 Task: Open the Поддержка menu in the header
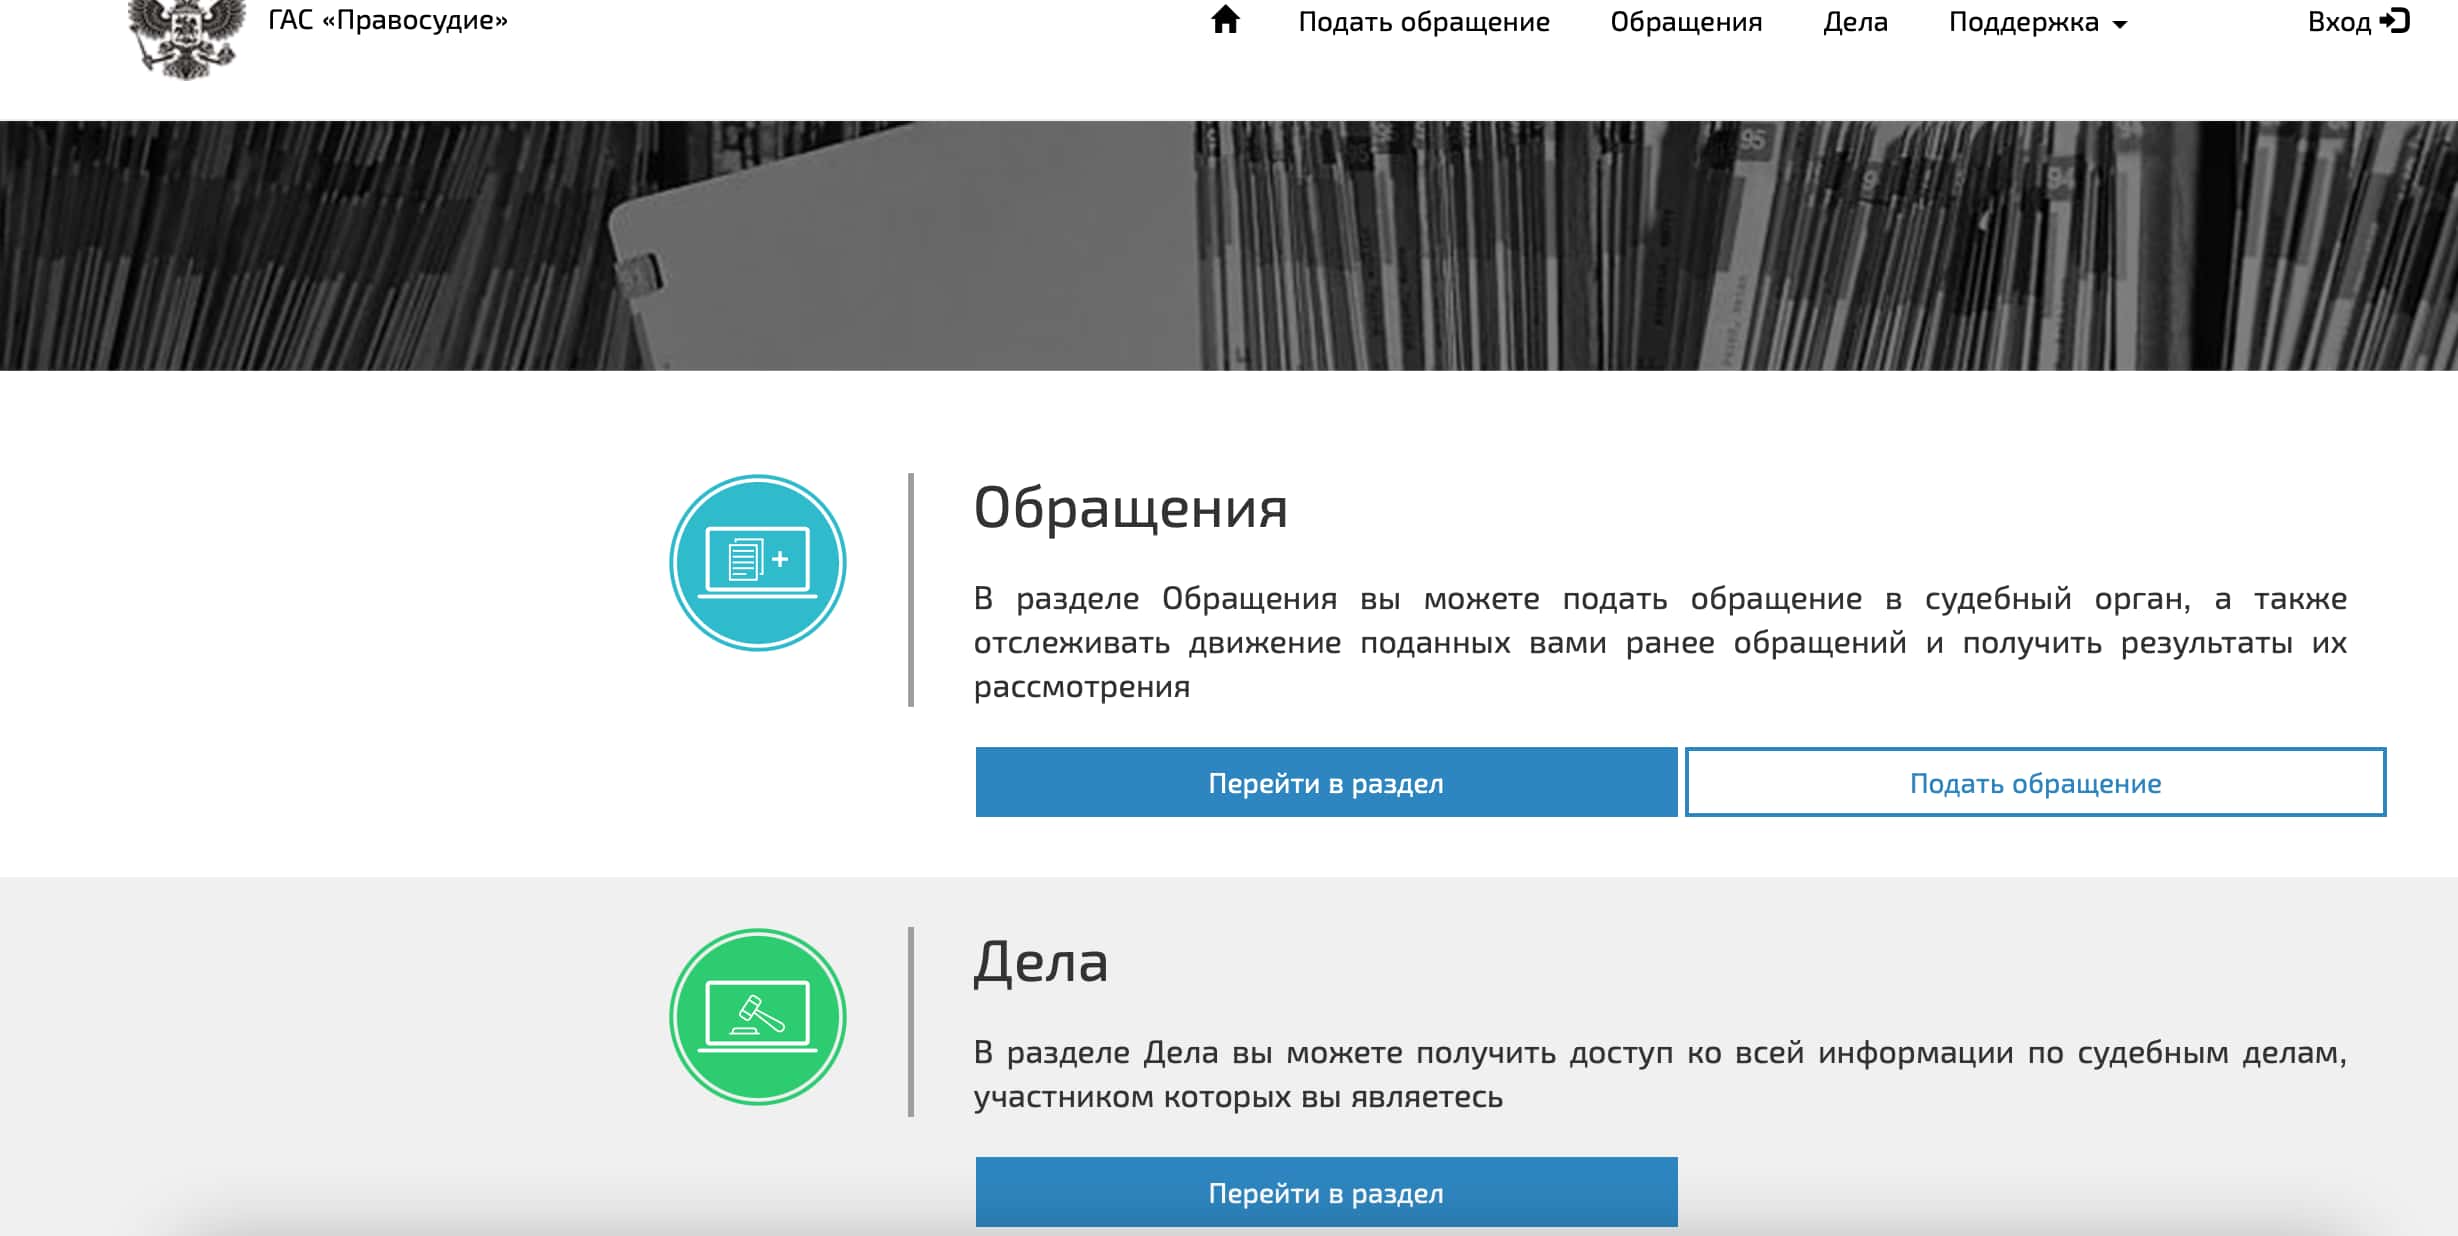[x=2023, y=22]
